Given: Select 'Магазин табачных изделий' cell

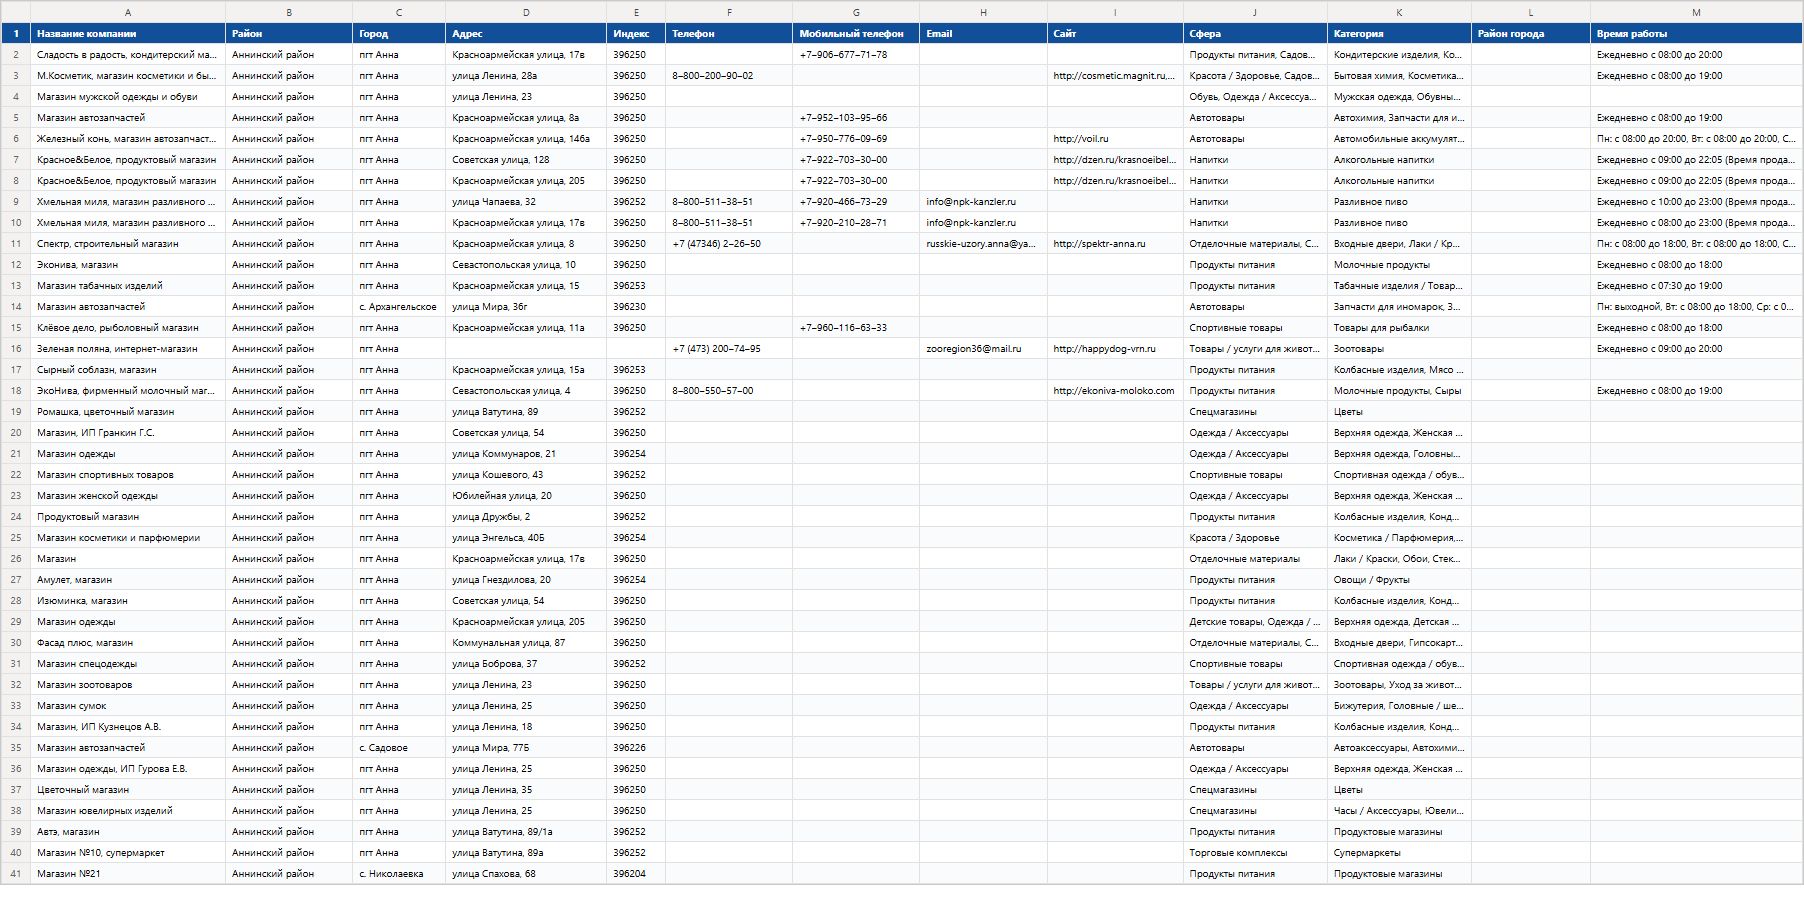Looking at the screenshot, I should click(x=128, y=285).
